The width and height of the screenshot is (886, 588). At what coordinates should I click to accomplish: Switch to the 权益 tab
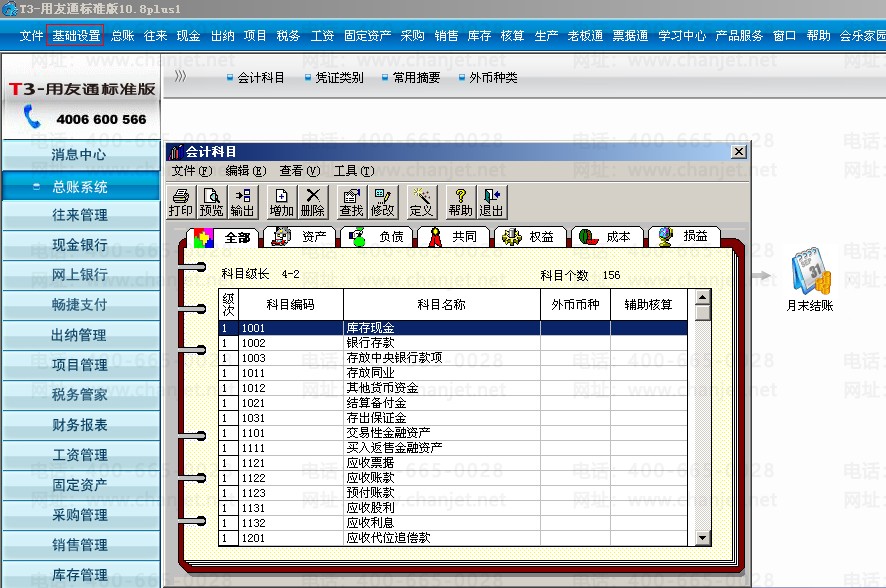530,237
